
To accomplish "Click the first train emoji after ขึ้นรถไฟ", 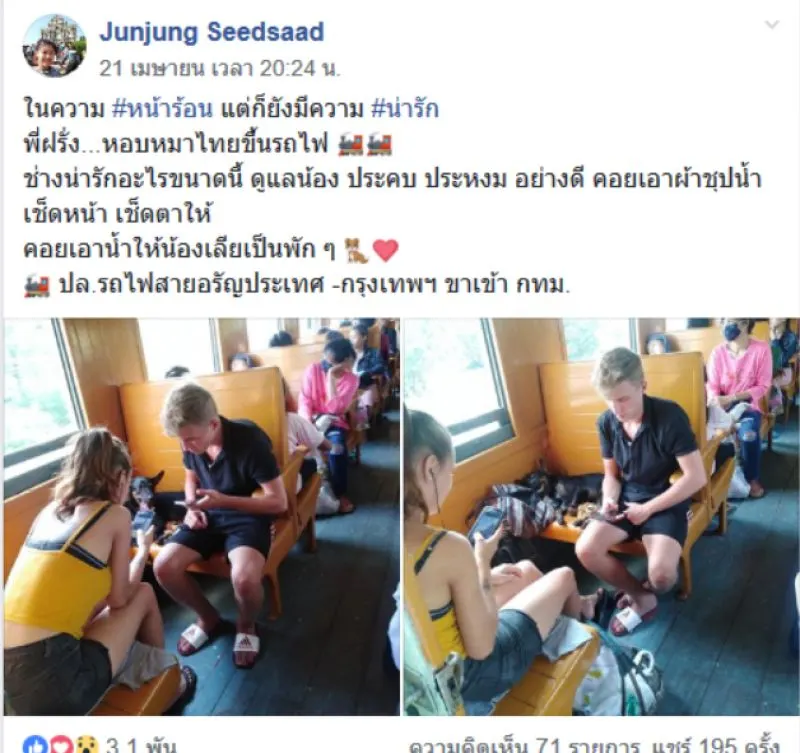I will [351, 144].
